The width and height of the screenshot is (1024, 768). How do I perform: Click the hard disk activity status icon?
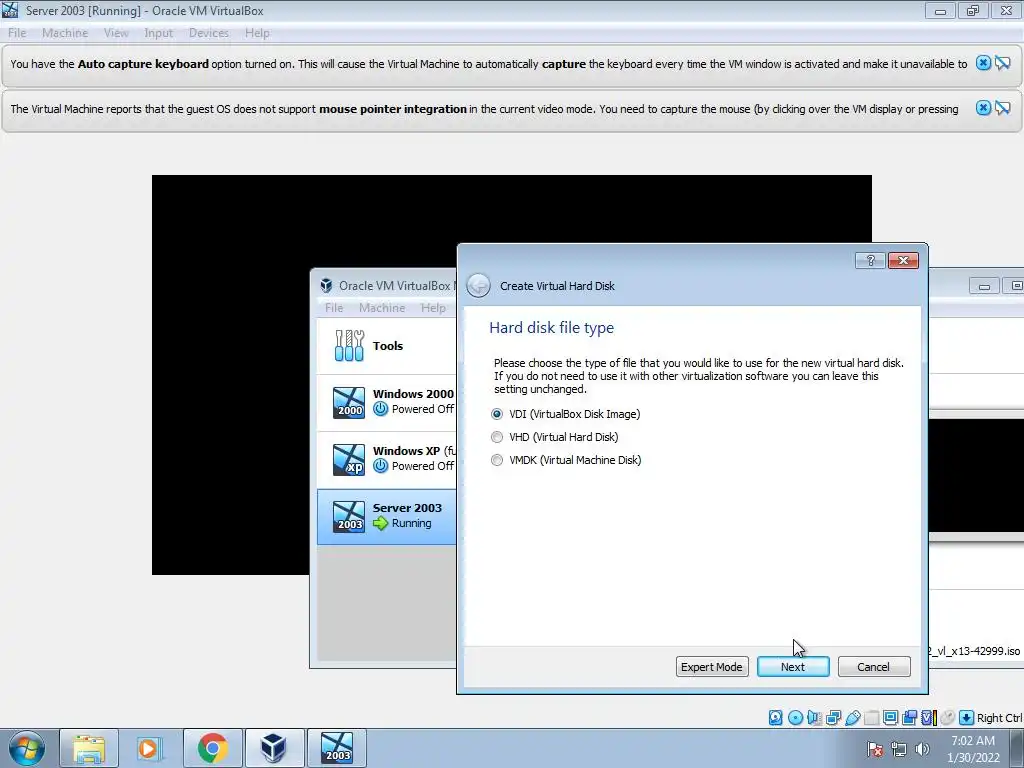[775, 718]
